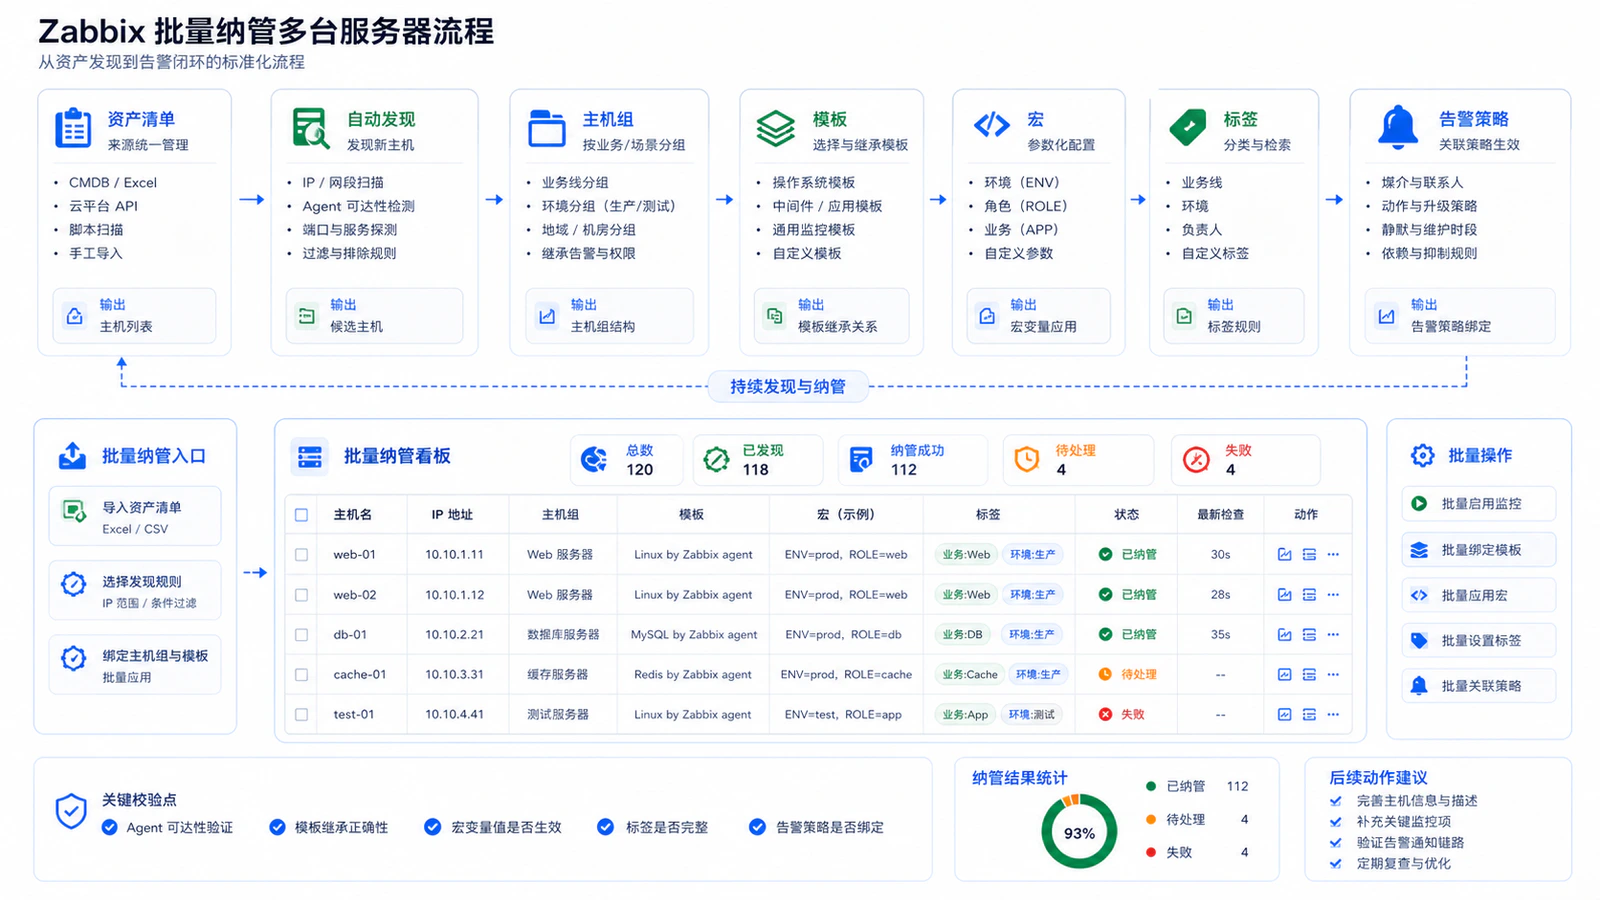Click the 批量纳管入口 upload icon
This screenshot has width=1600, height=900.
[72, 456]
